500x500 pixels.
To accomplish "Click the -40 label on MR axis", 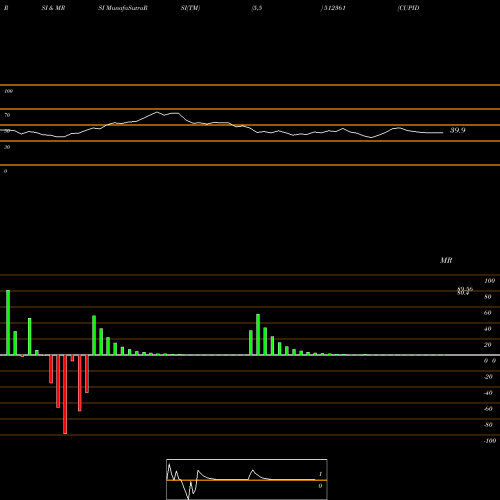I will pos(488,393).
